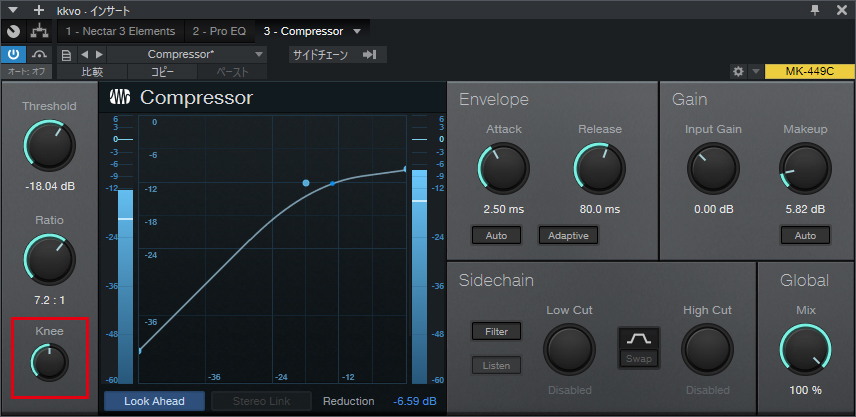Image resolution: width=856 pixels, height=417 pixels.
Task: Toggle the Look Ahead button
Action: coord(154,401)
